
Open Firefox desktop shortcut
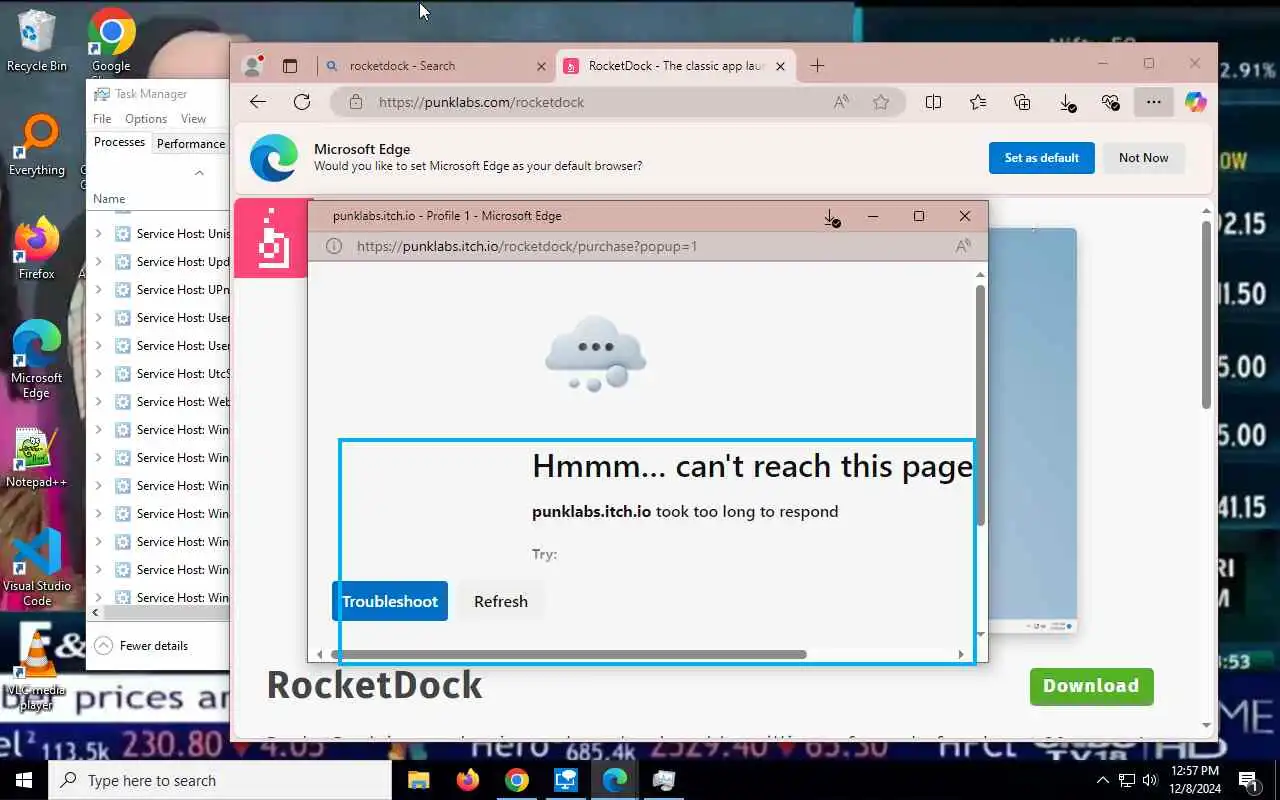[37, 247]
